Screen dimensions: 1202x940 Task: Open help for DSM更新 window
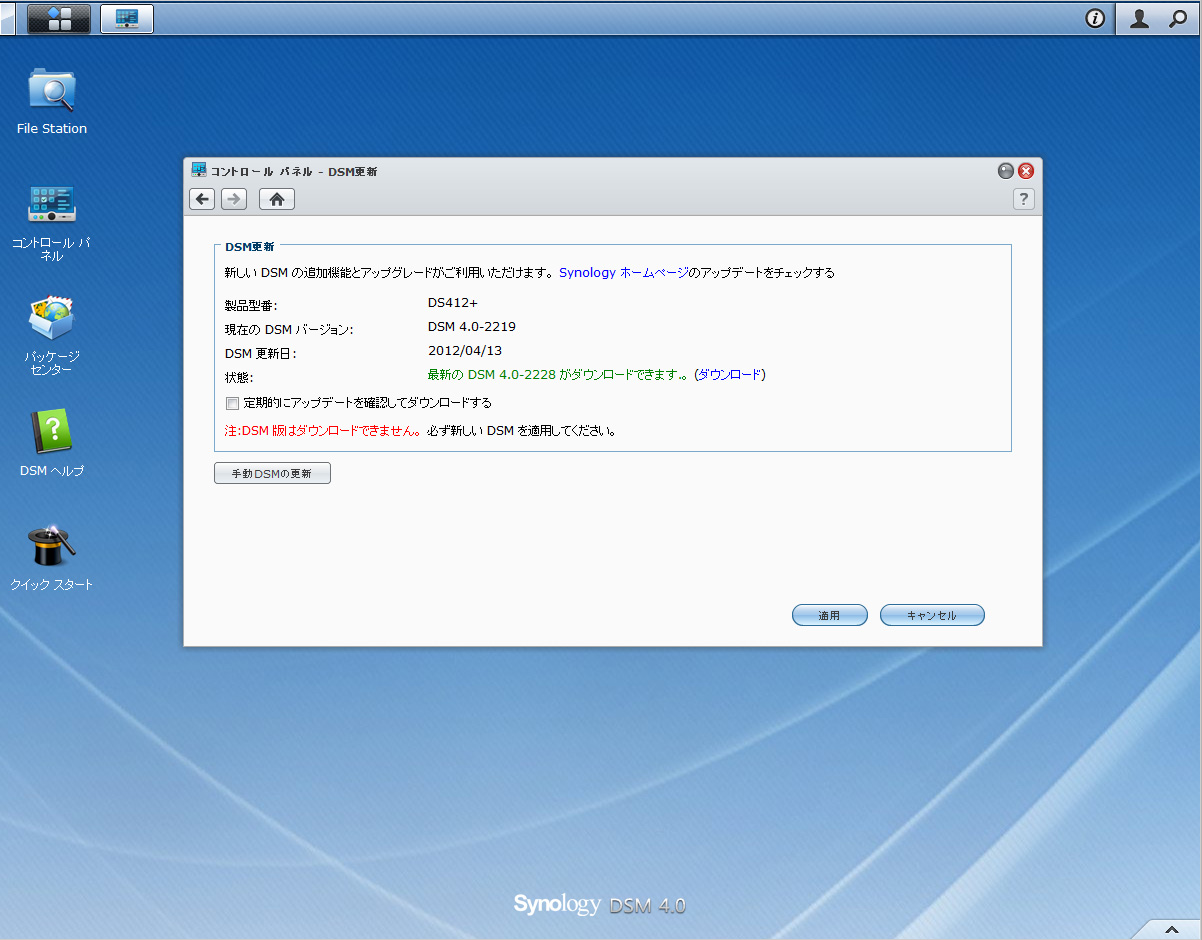point(1023,200)
